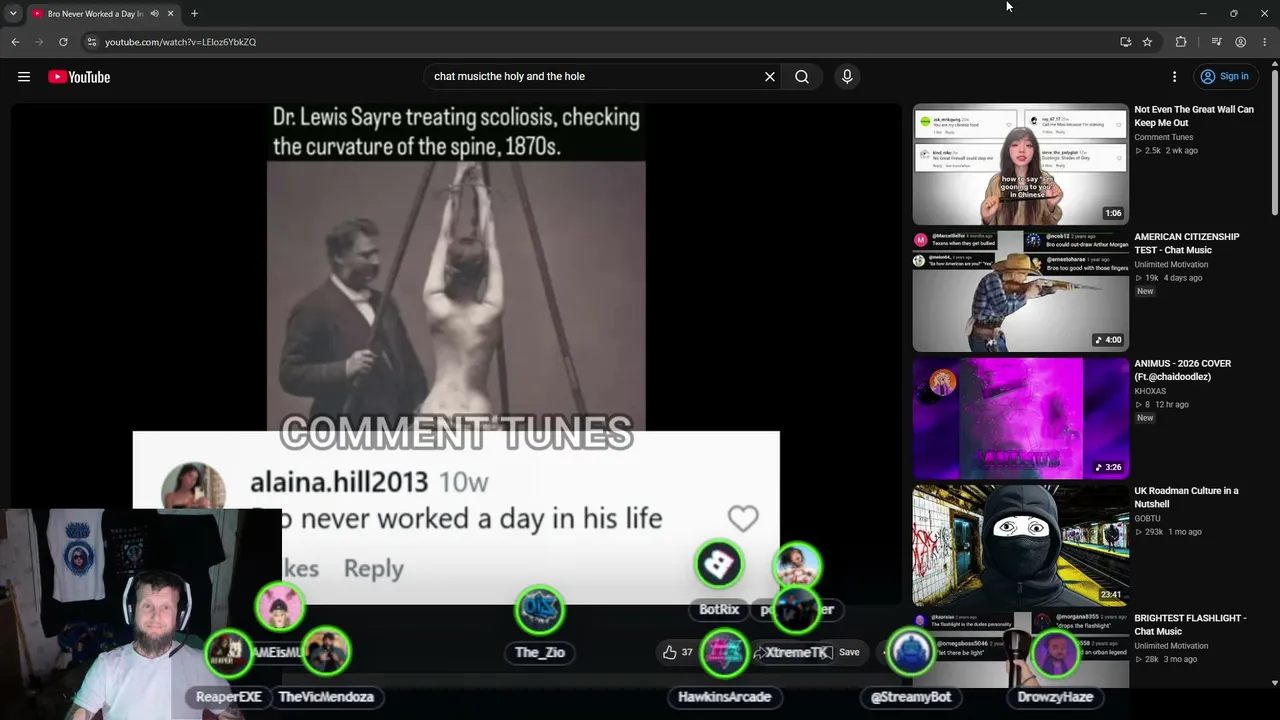Click TheVicMendoza avatar bubble
The height and width of the screenshot is (720, 1280).
pos(326,652)
